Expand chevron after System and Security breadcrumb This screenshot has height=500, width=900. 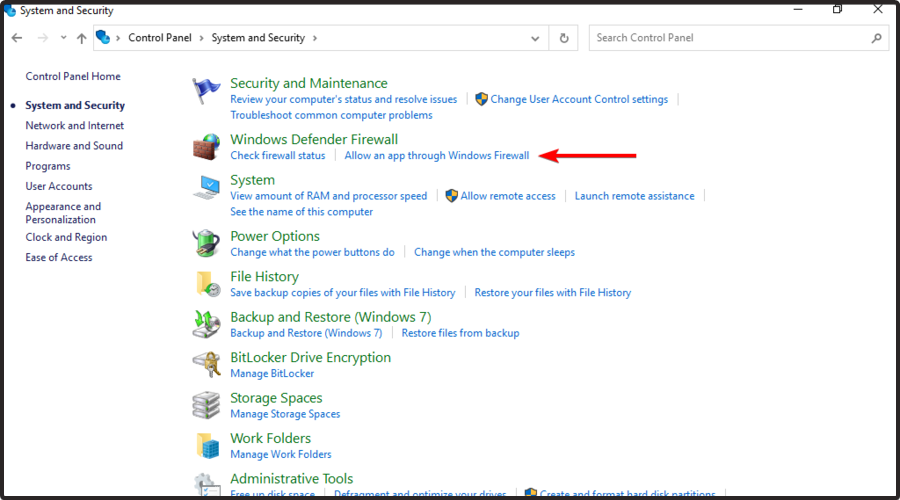(315, 38)
